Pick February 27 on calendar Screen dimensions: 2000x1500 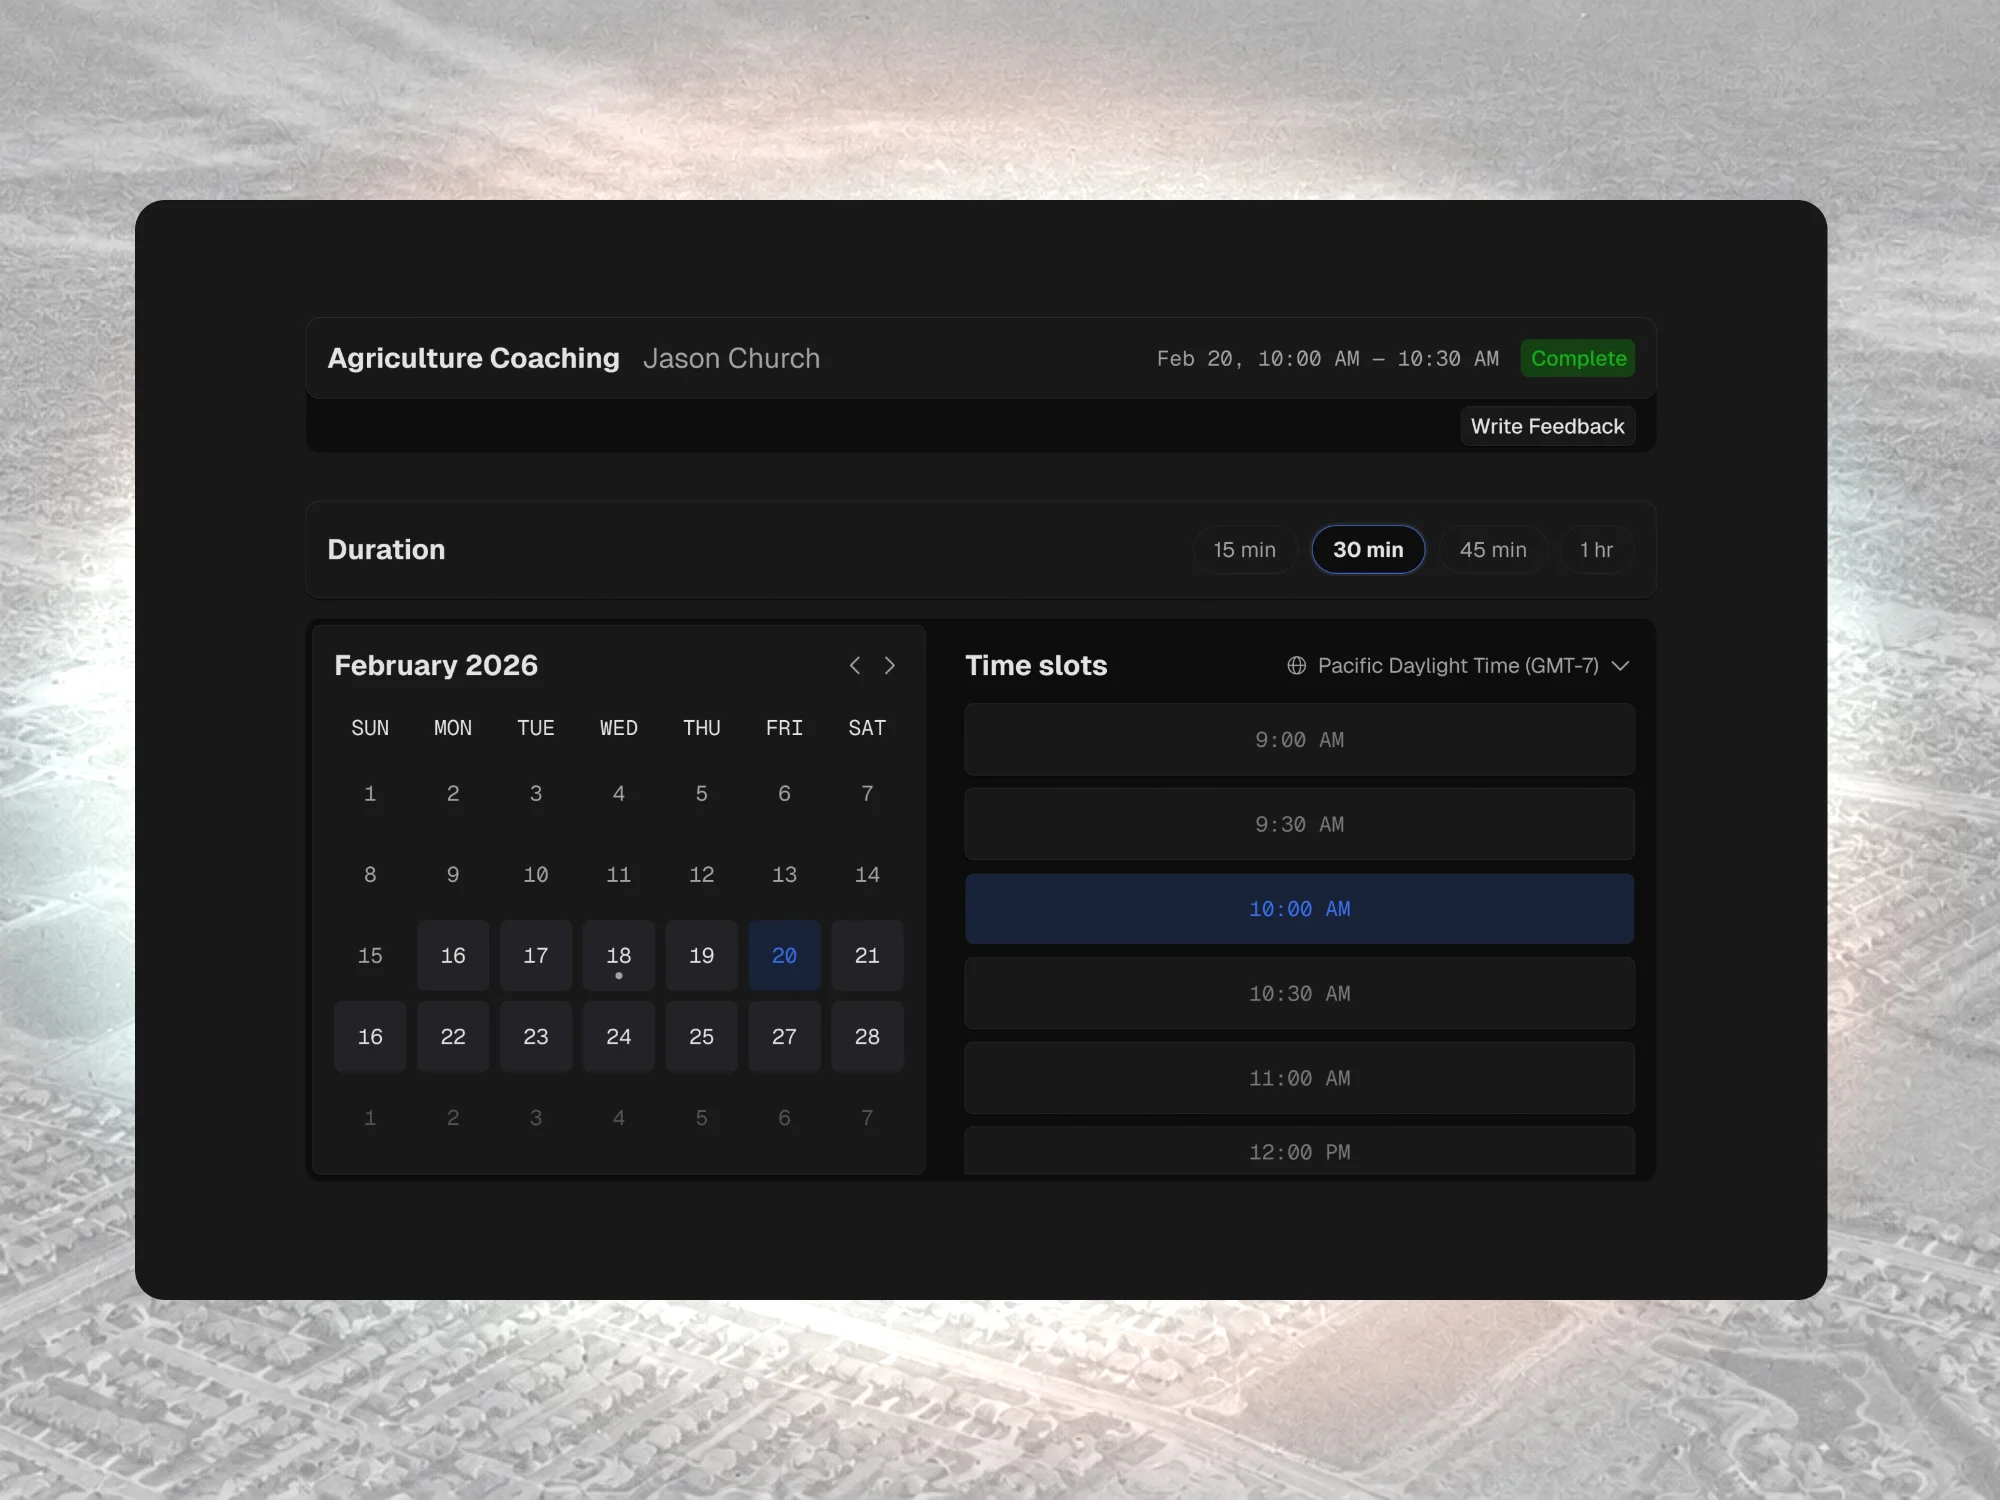point(784,1037)
